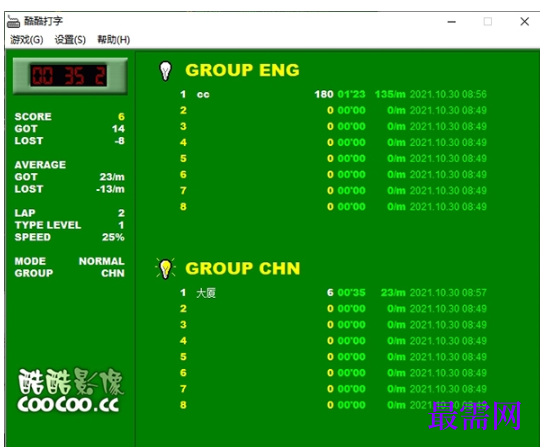Click the SCORE label in side panel
This screenshot has height=447, width=540.
(33, 117)
